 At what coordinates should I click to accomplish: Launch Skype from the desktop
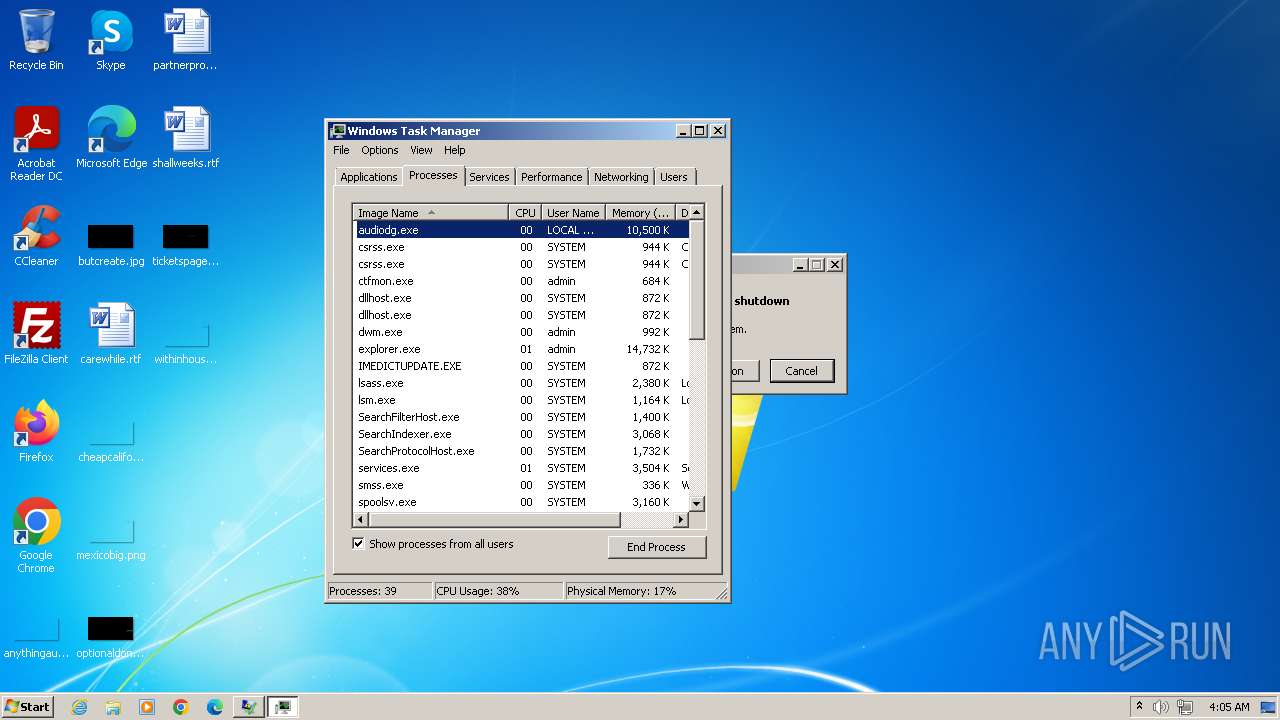[111, 40]
